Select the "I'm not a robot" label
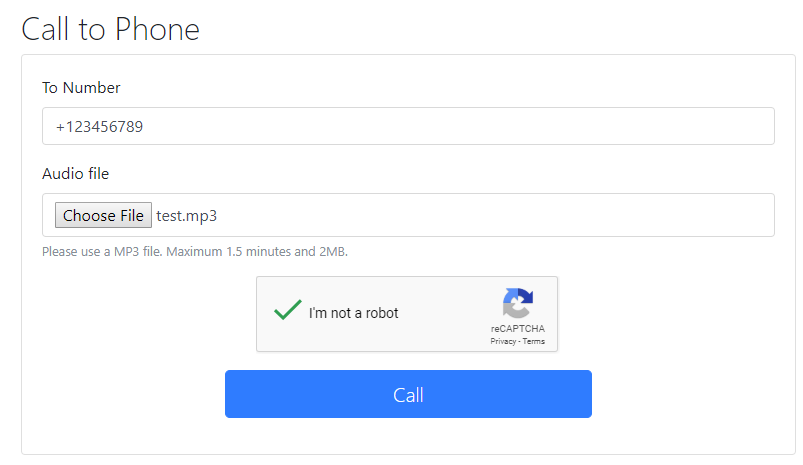 [x=353, y=313]
